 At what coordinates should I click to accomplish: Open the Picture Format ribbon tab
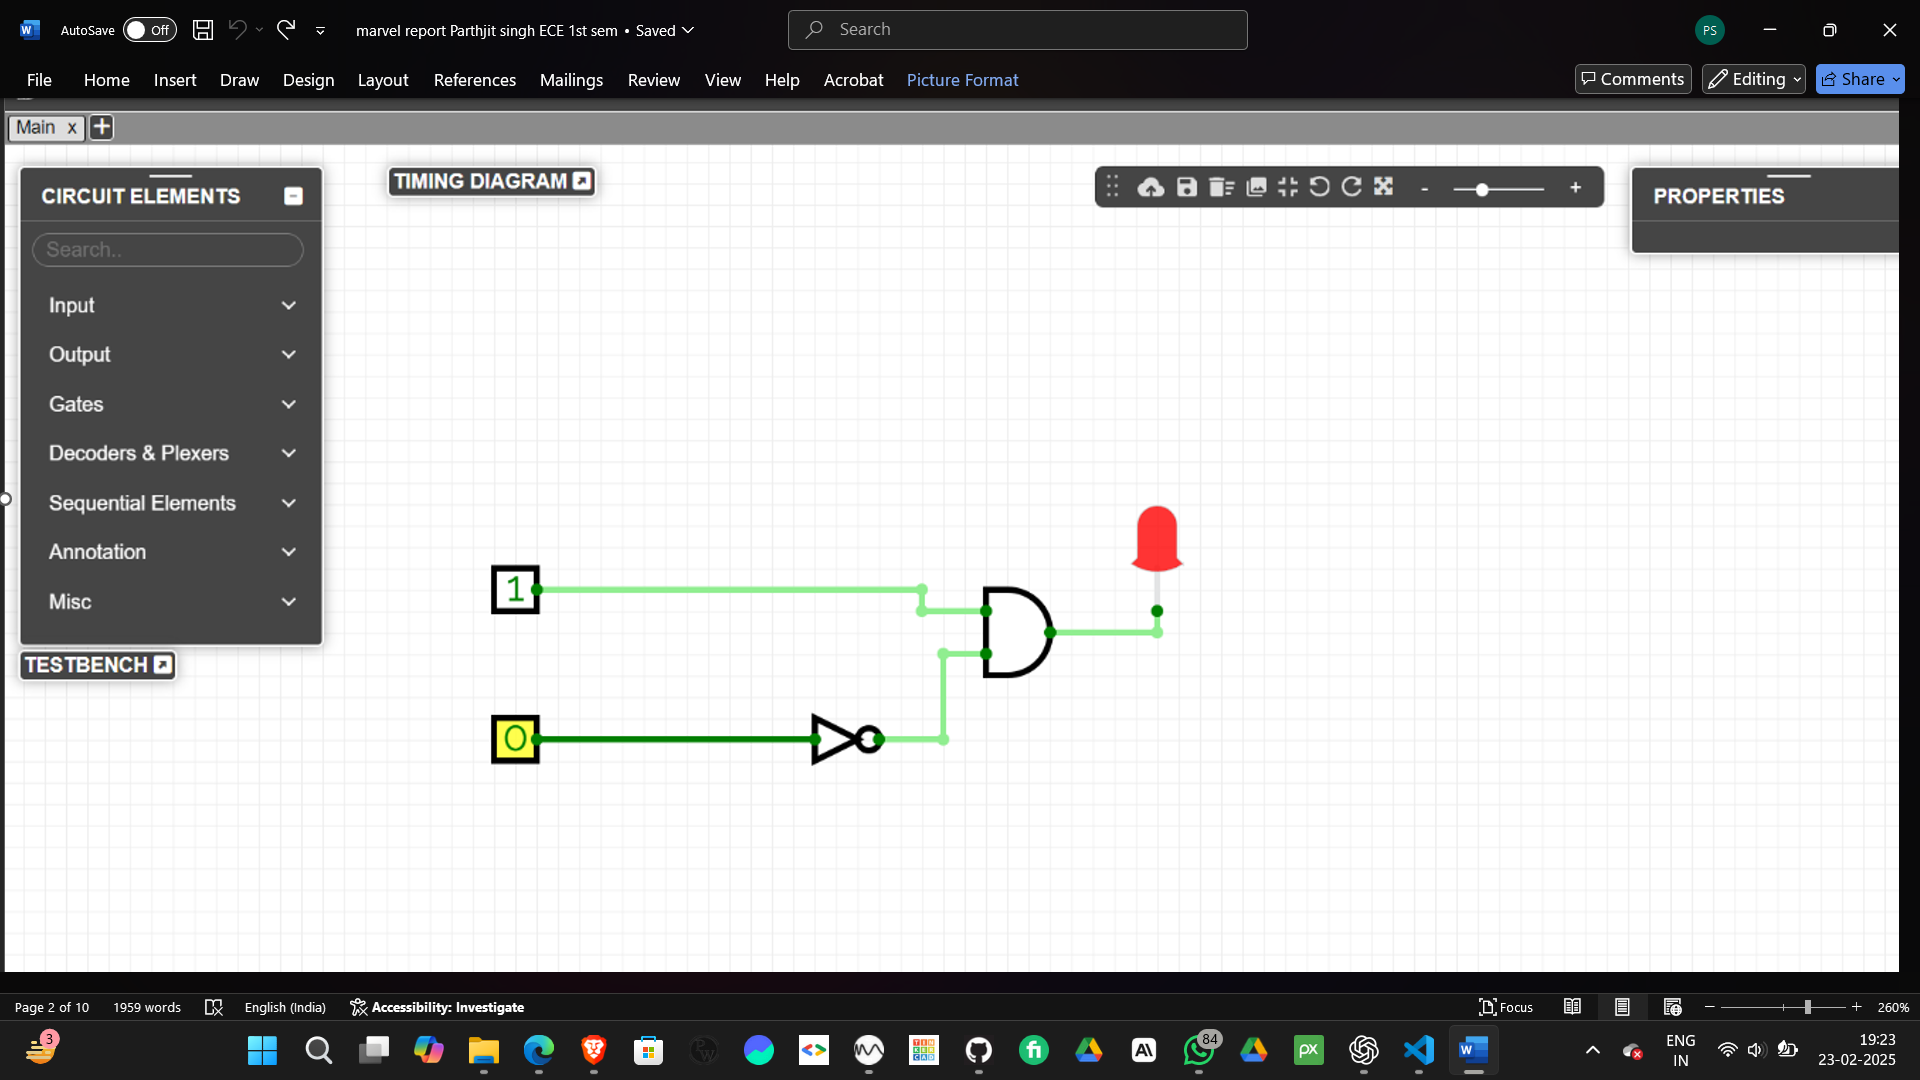point(962,80)
